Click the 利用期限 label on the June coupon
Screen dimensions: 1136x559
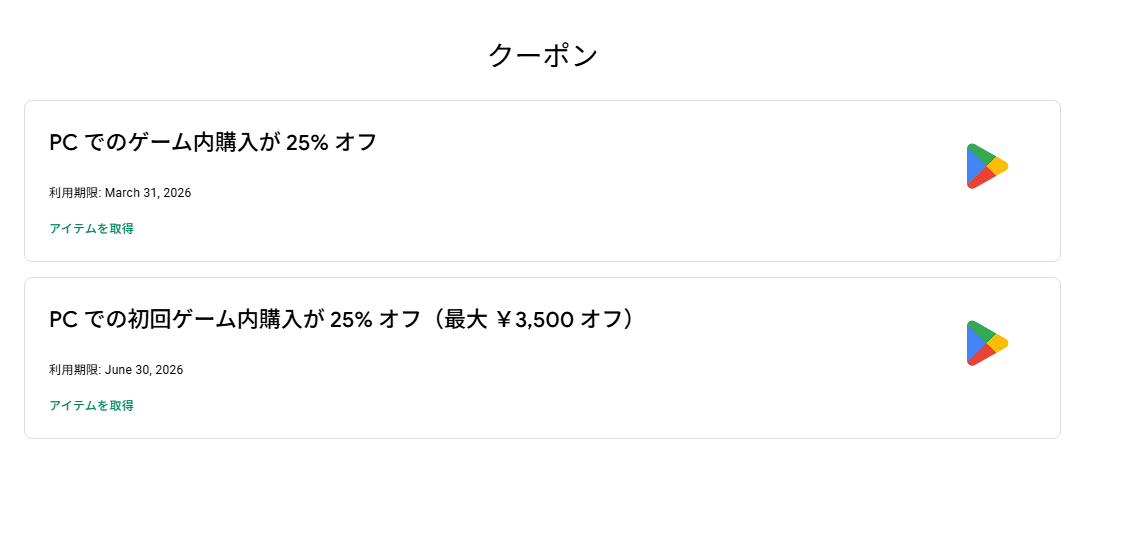[x=74, y=370]
